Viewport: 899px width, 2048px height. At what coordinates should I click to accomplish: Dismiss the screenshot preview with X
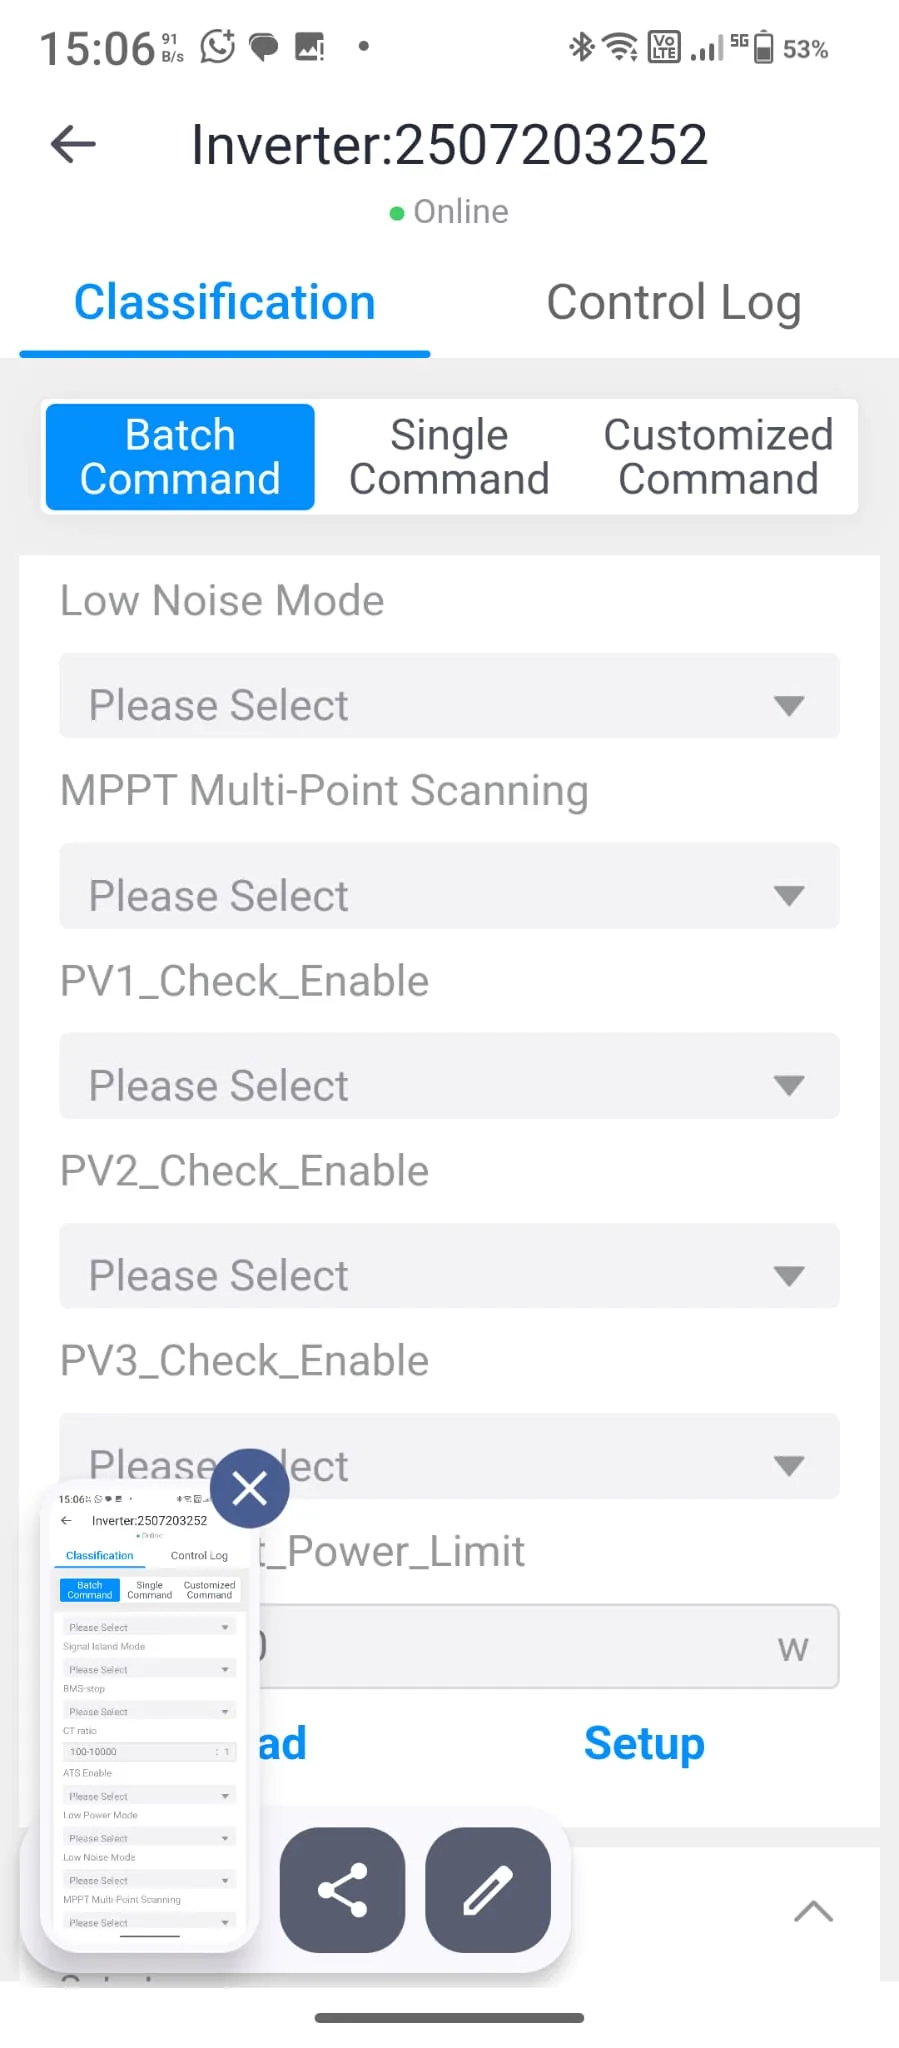coord(250,1488)
